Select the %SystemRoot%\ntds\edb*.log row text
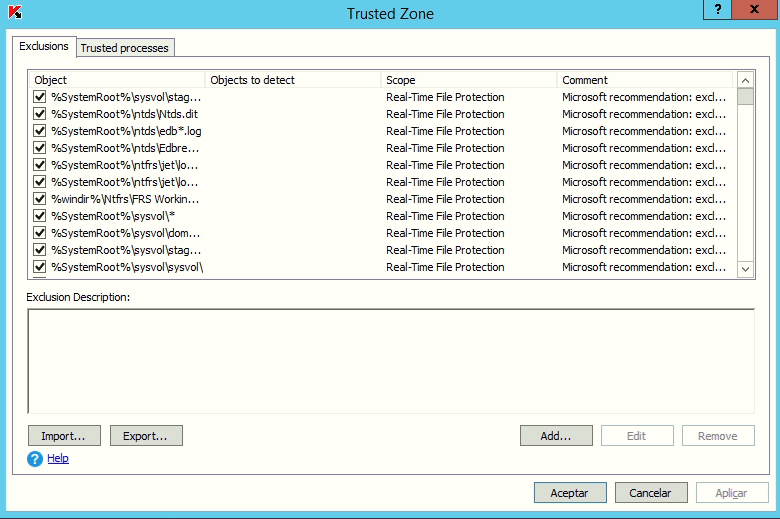 pos(126,131)
